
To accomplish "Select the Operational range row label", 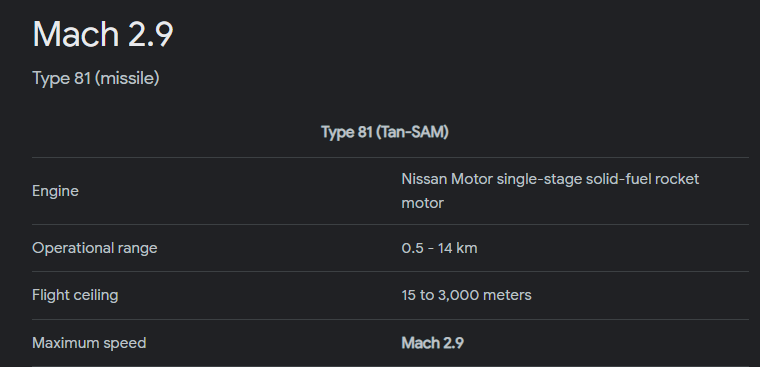I will (x=95, y=248).
